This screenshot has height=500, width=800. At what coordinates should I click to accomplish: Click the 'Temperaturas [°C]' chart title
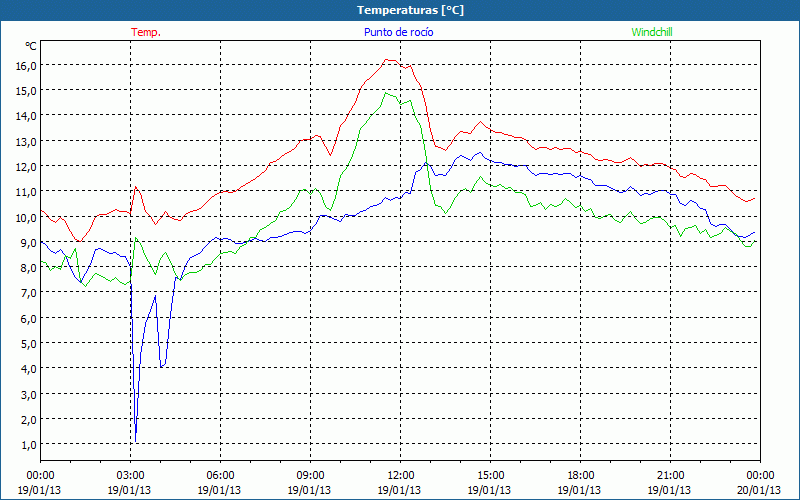click(410, 10)
